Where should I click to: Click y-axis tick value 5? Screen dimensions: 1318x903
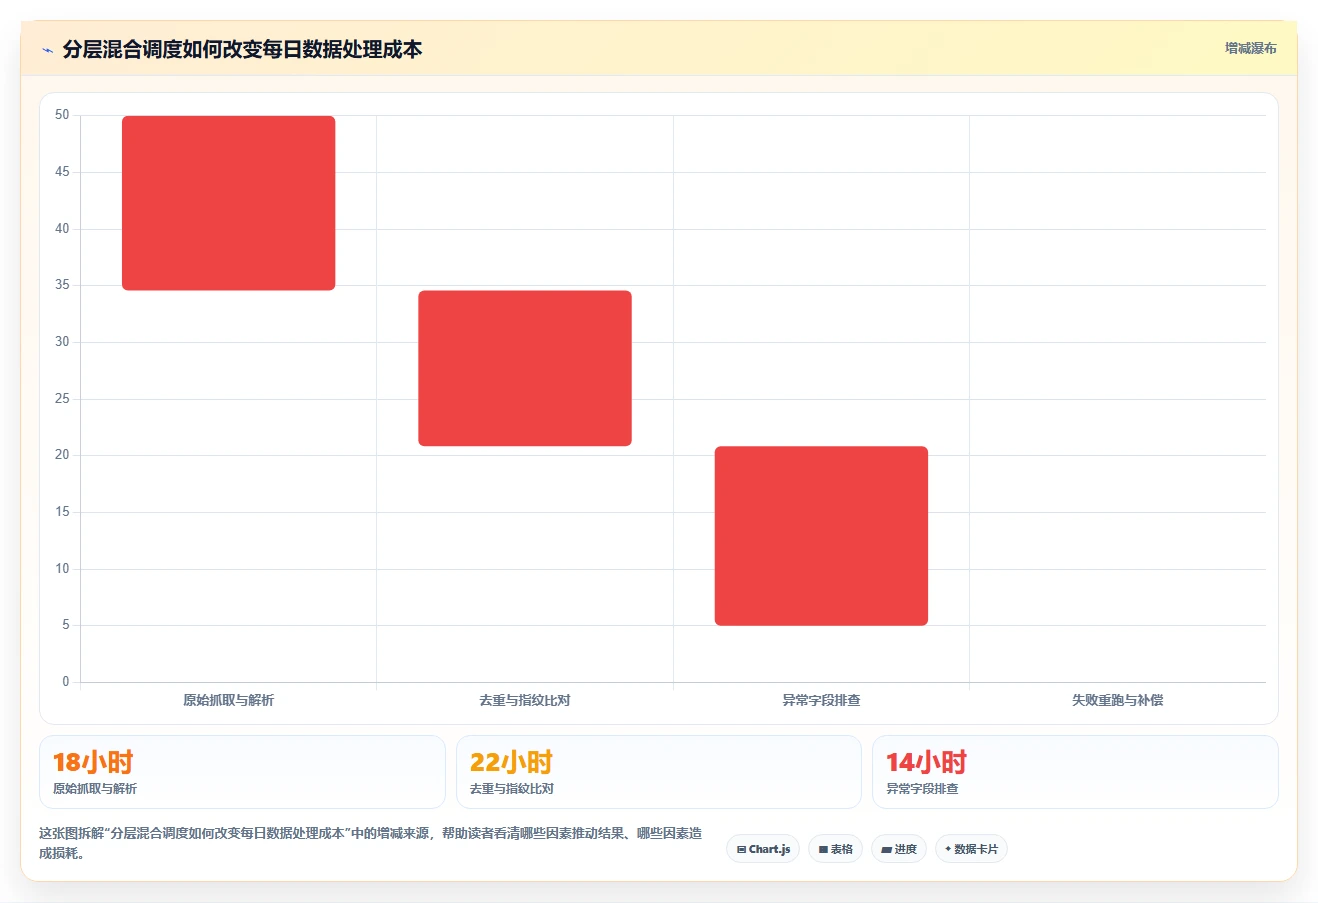tap(65, 625)
